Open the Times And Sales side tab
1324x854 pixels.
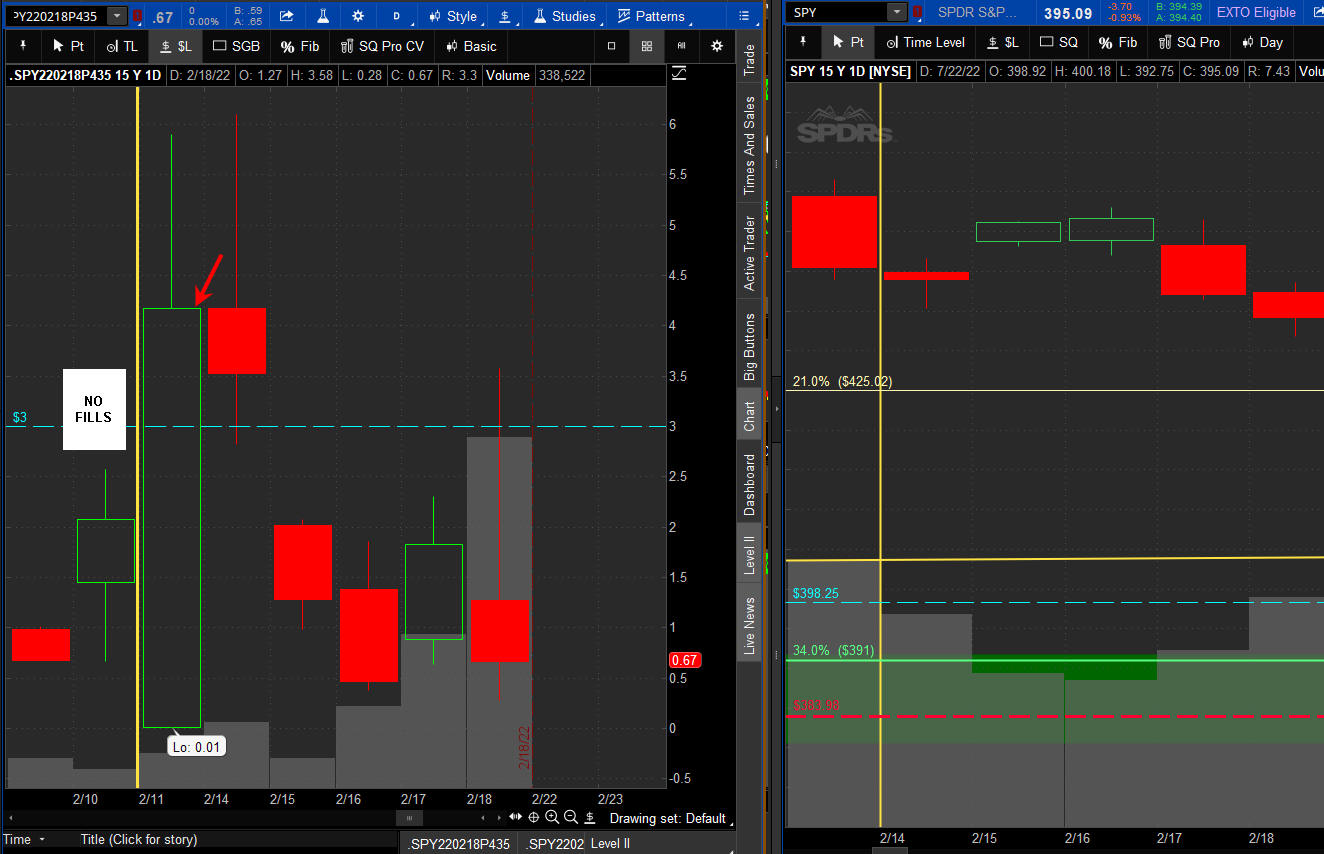[x=749, y=146]
